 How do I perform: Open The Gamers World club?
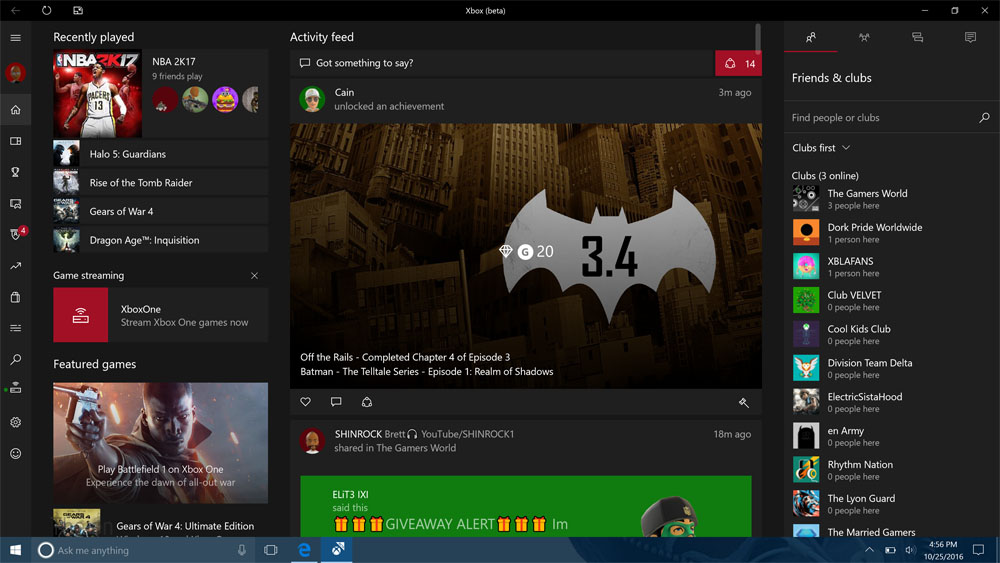(892, 199)
